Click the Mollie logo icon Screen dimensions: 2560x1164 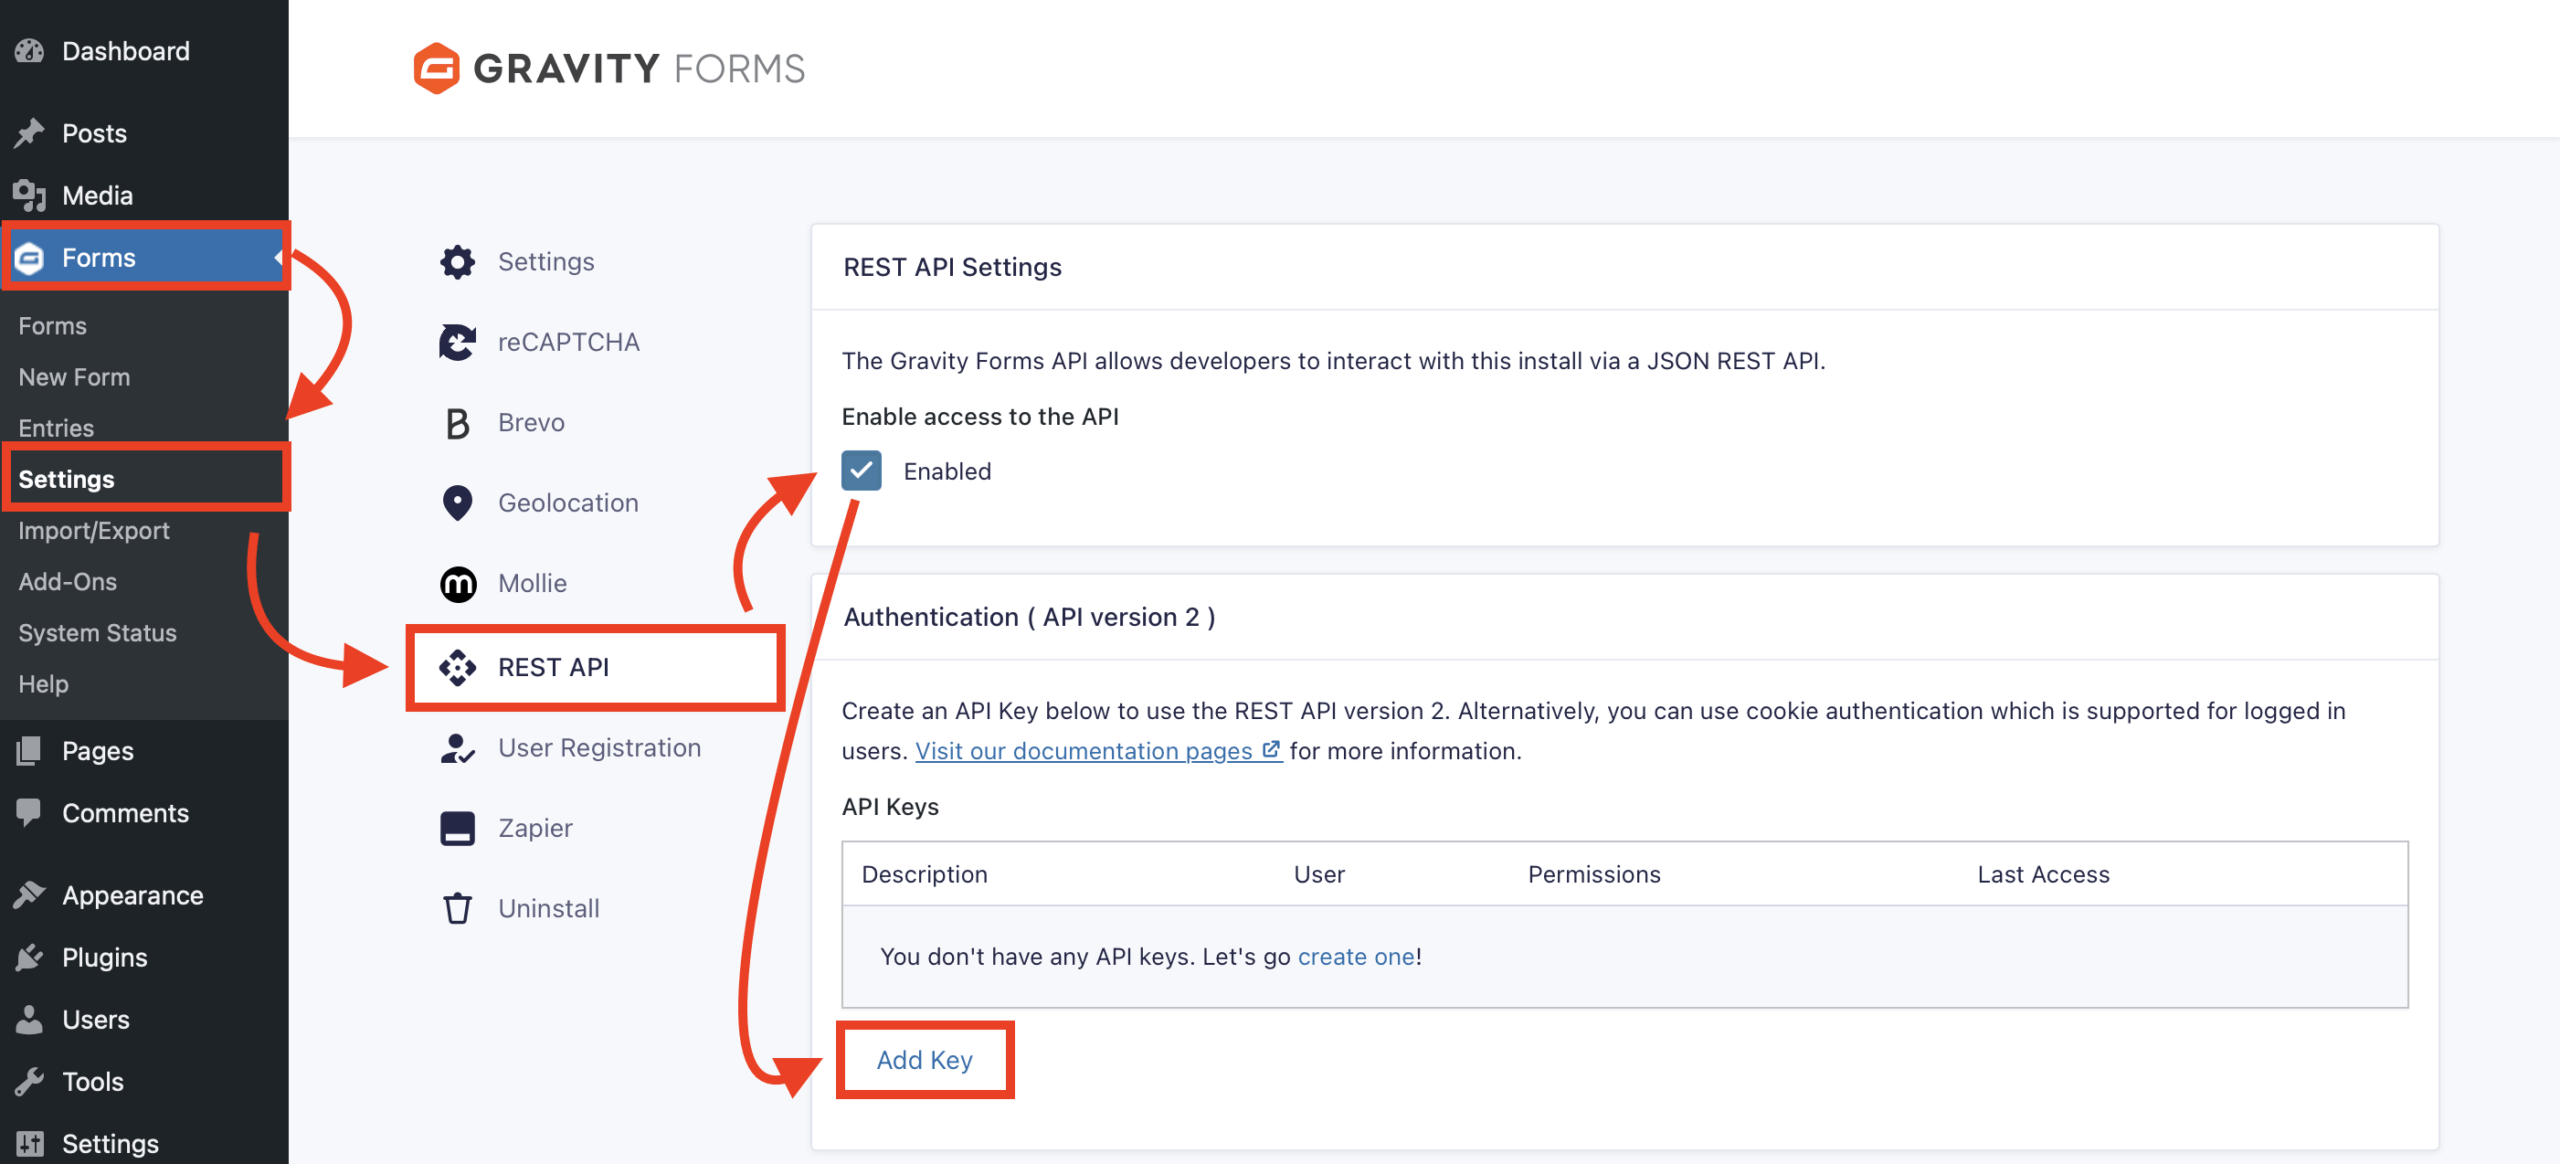tap(458, 584)
